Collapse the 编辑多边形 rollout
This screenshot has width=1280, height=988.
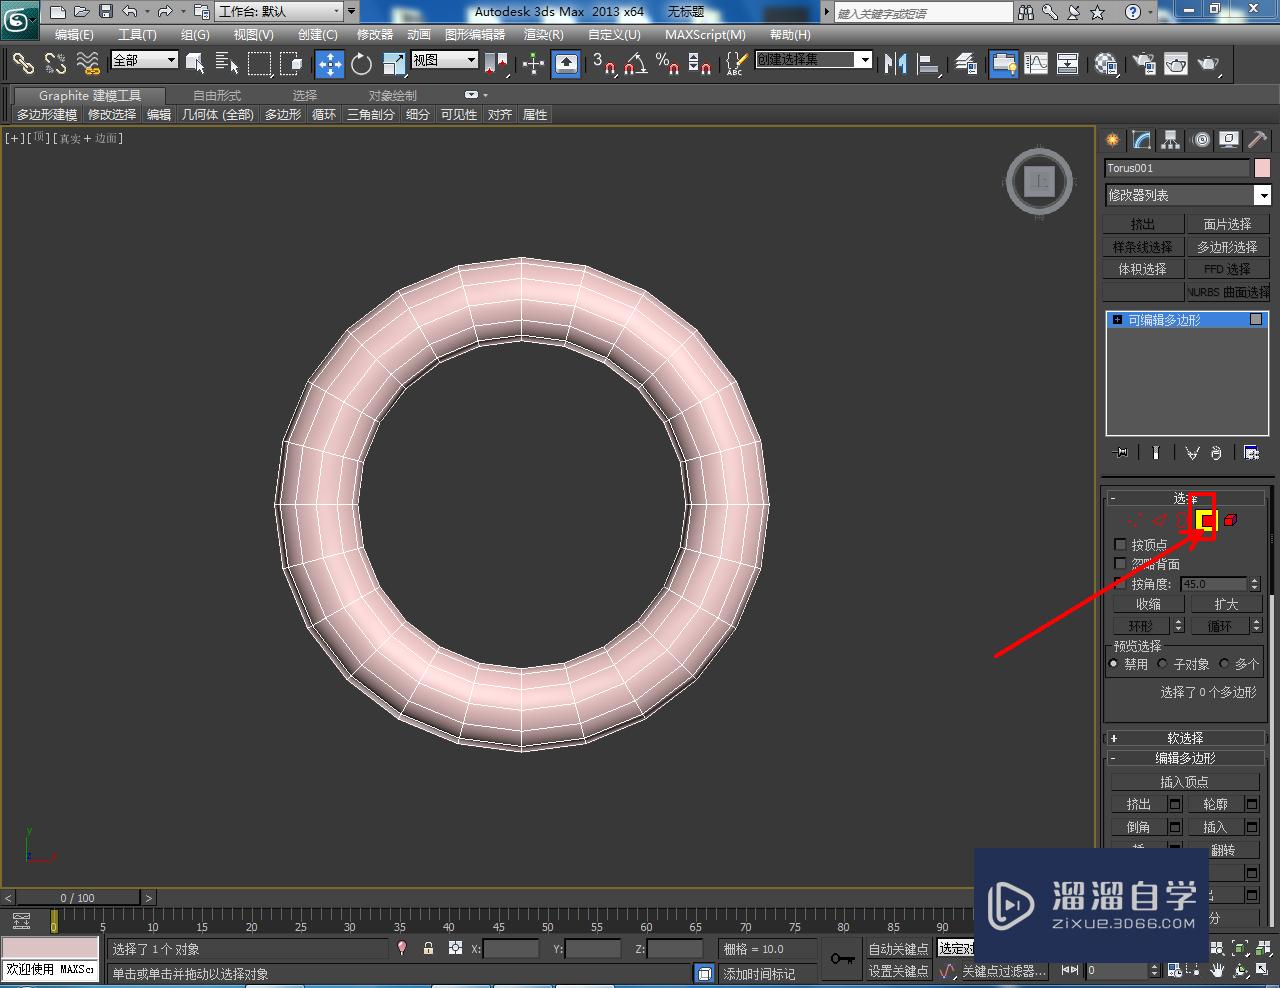click(x=1185, y=758)
